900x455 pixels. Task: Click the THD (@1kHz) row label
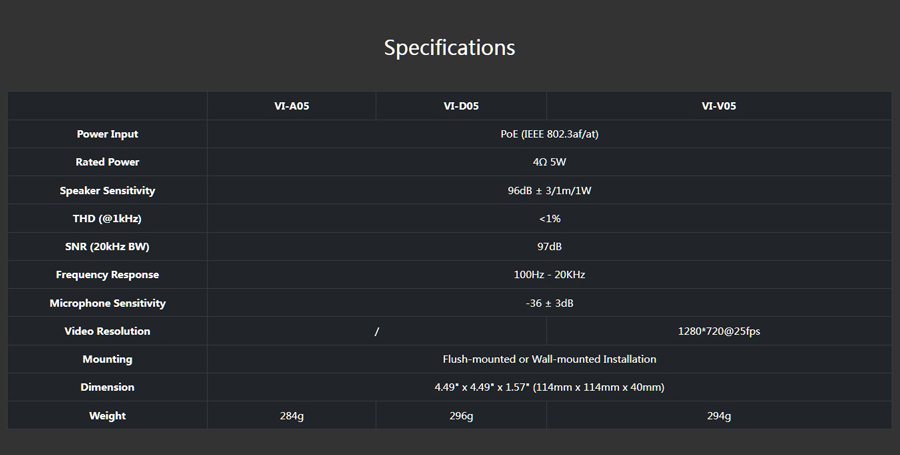click(107, 218)
